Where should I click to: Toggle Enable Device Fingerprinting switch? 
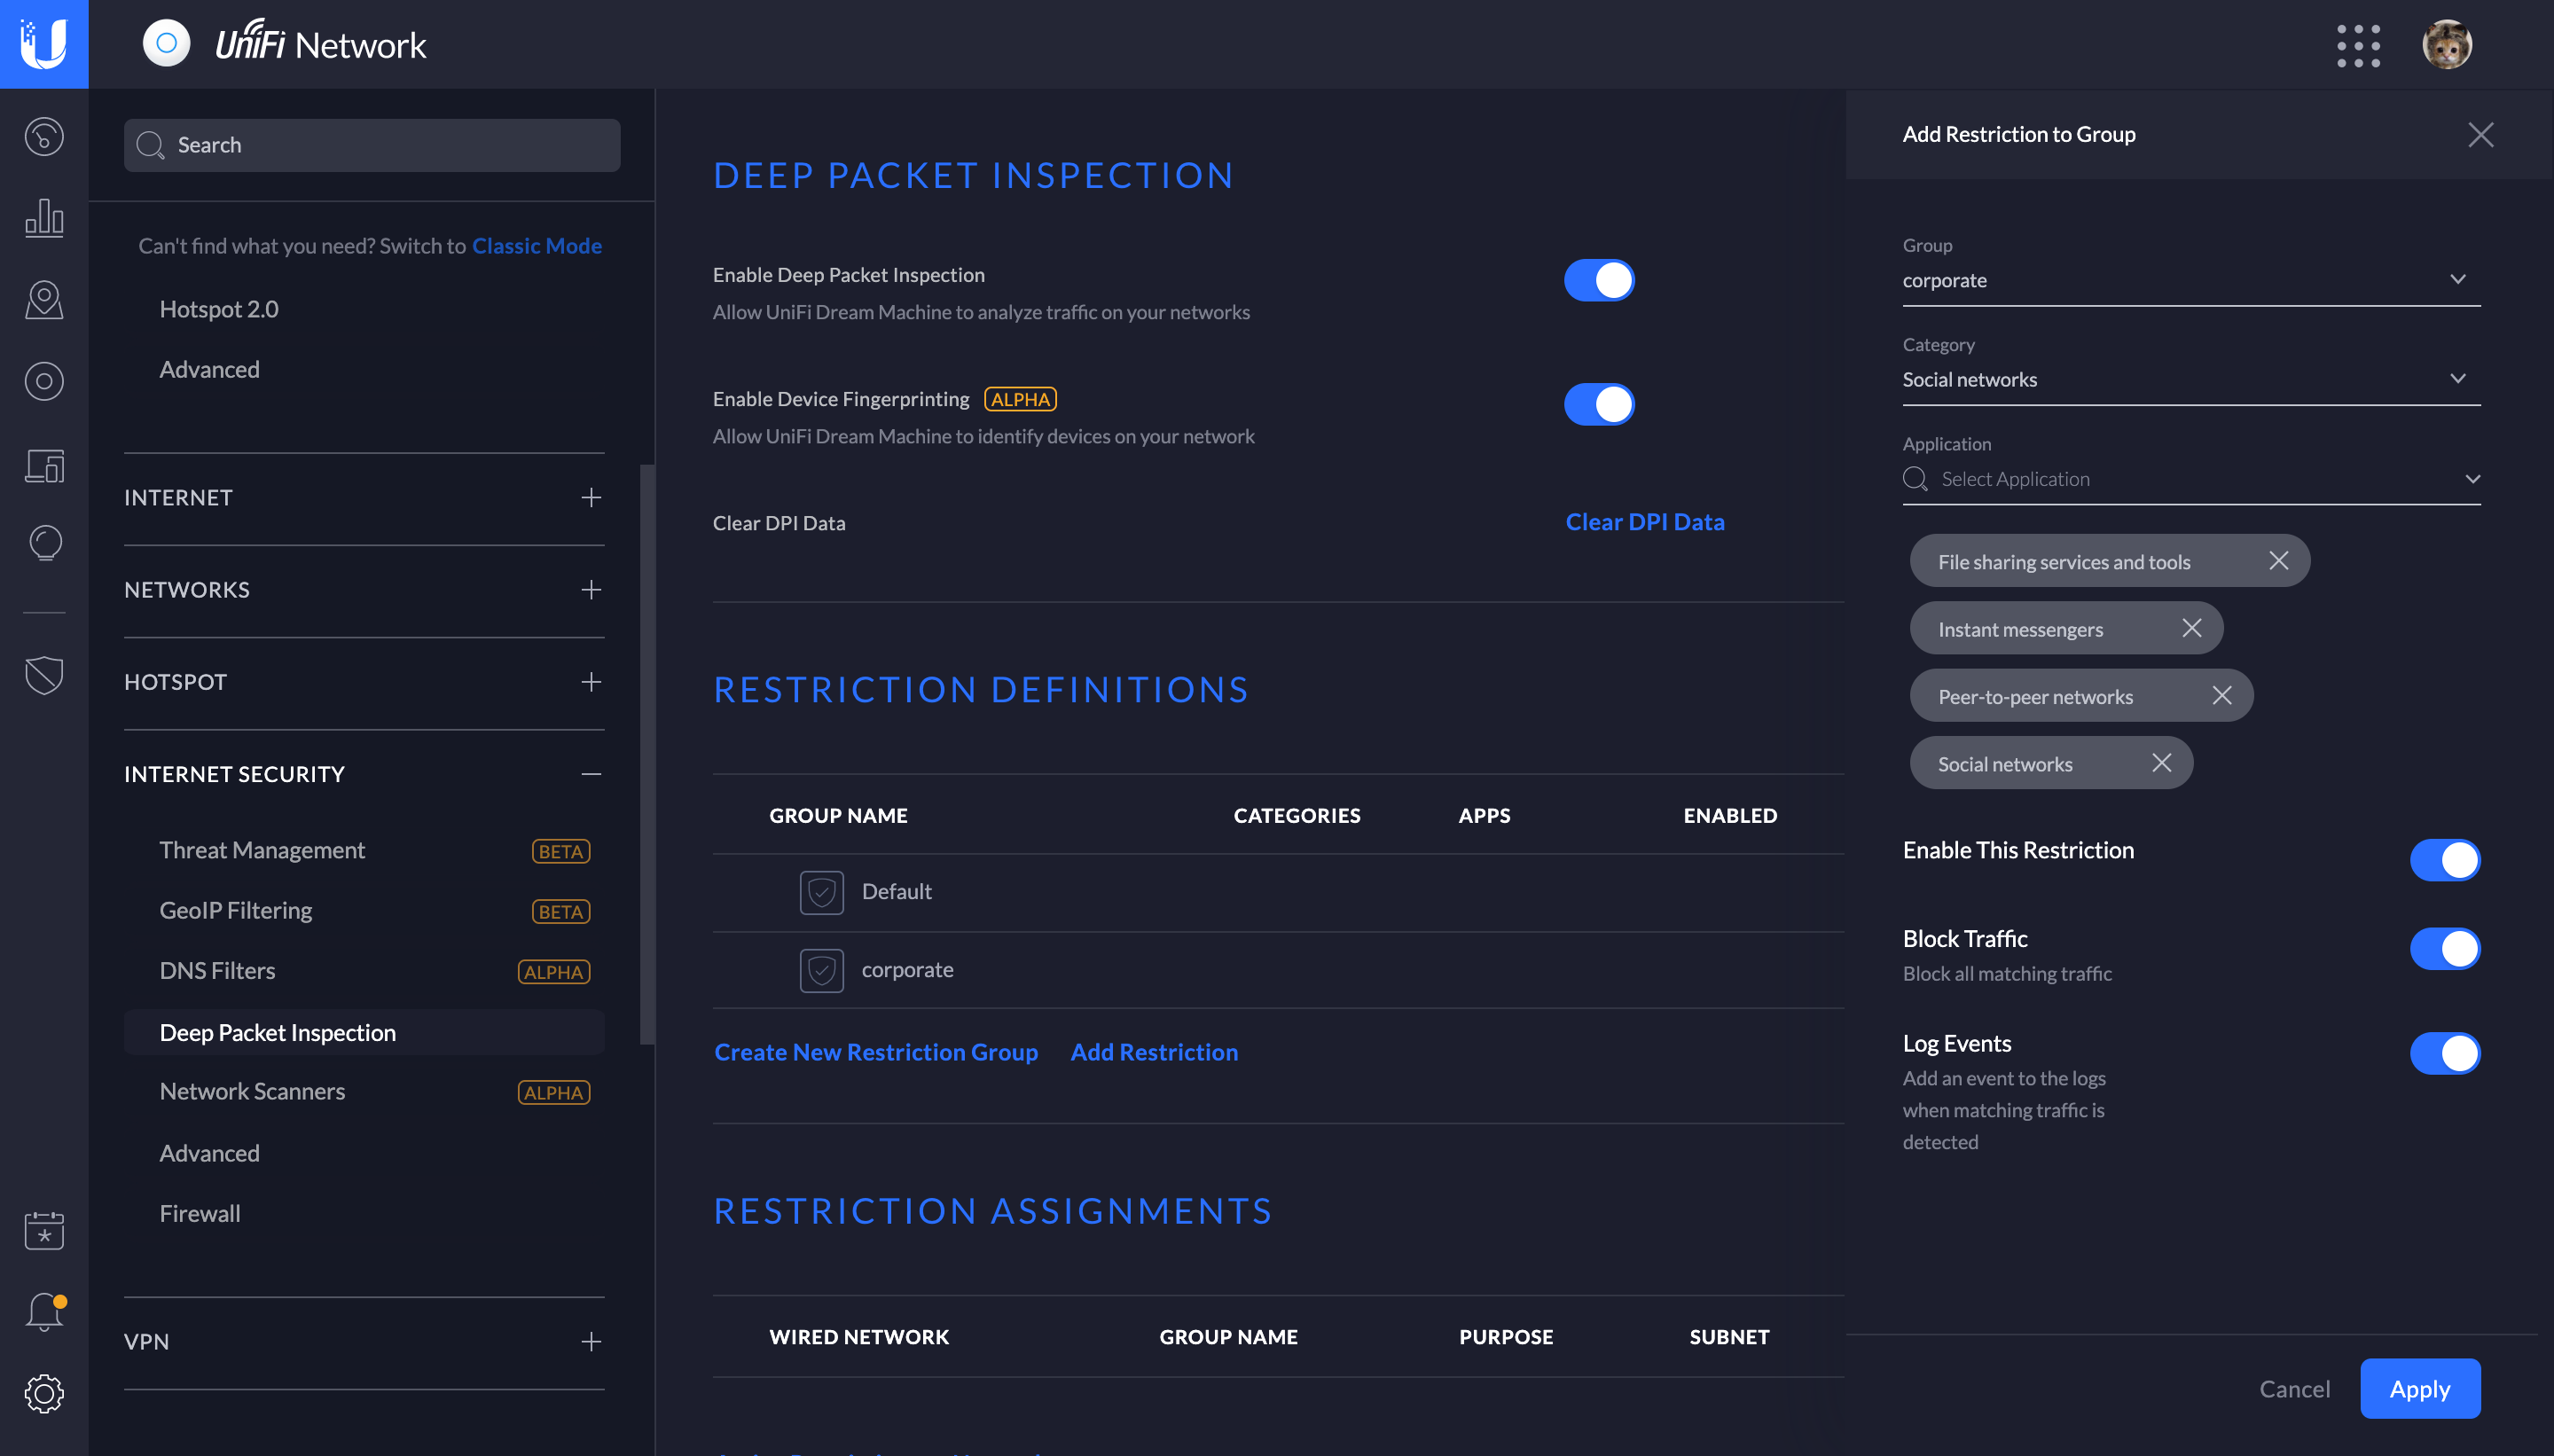[x=1599, y=404]
